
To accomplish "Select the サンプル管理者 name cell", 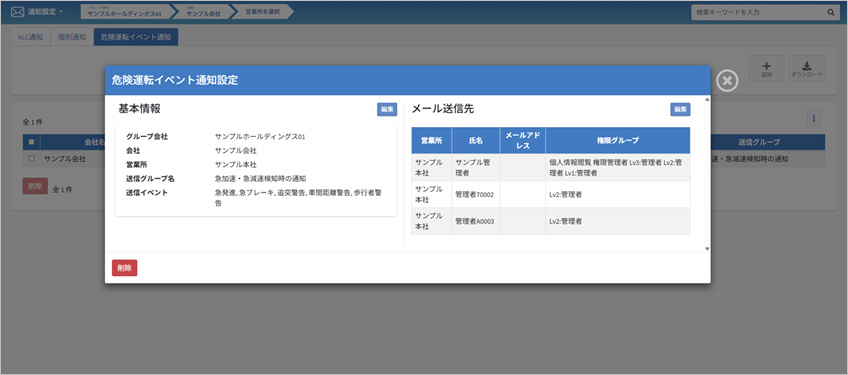I will 476,168.
